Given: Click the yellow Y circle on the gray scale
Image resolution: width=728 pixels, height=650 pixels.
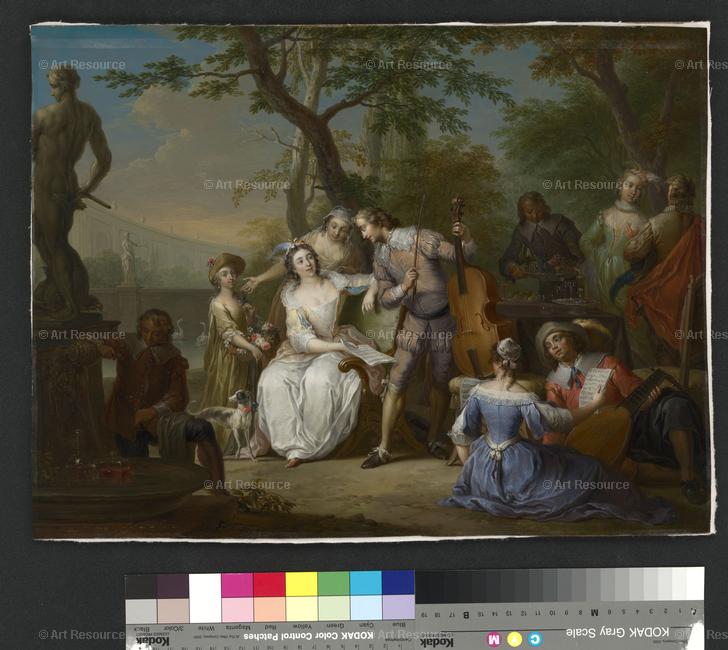Looking at the screenshot, I should click(514, 639).
